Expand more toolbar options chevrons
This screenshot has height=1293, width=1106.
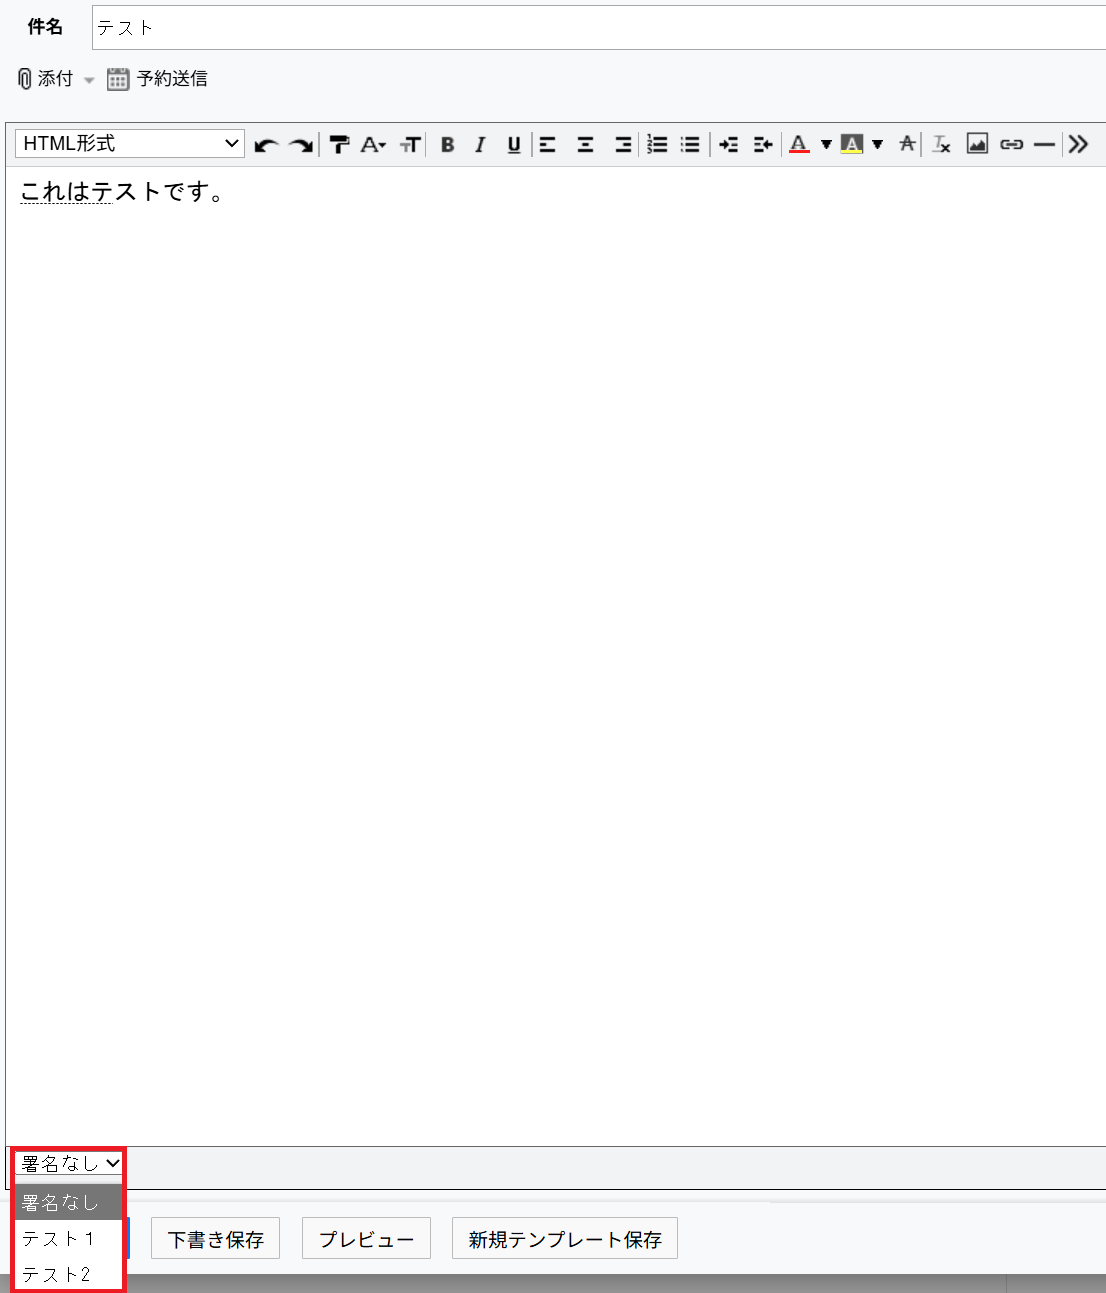tap(1078, 144)
